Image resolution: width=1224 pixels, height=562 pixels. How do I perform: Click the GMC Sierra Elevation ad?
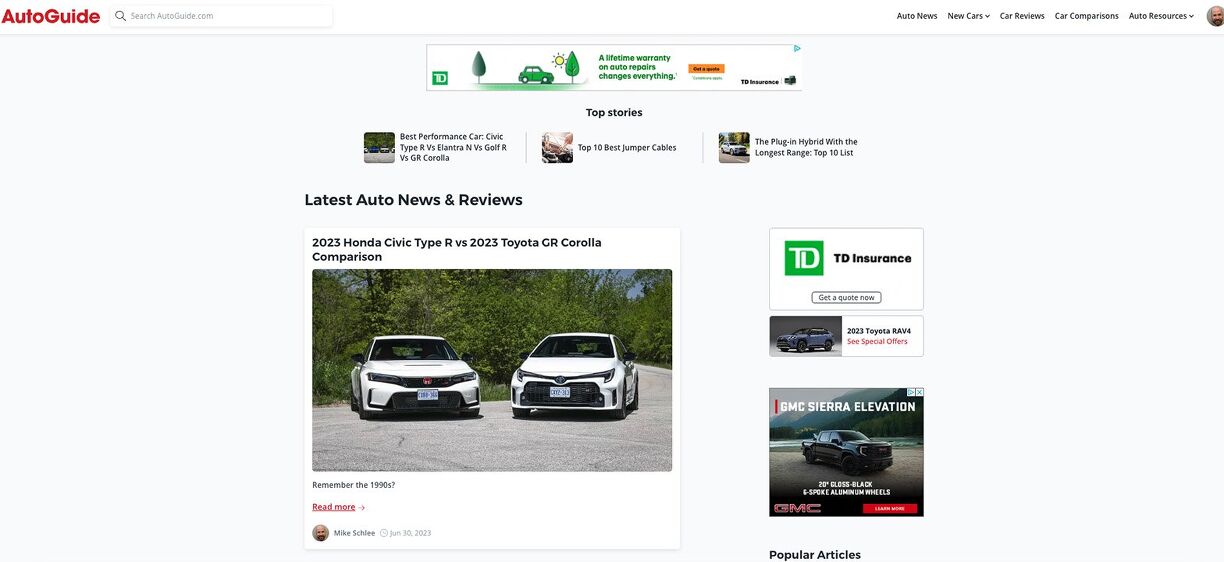846,452
